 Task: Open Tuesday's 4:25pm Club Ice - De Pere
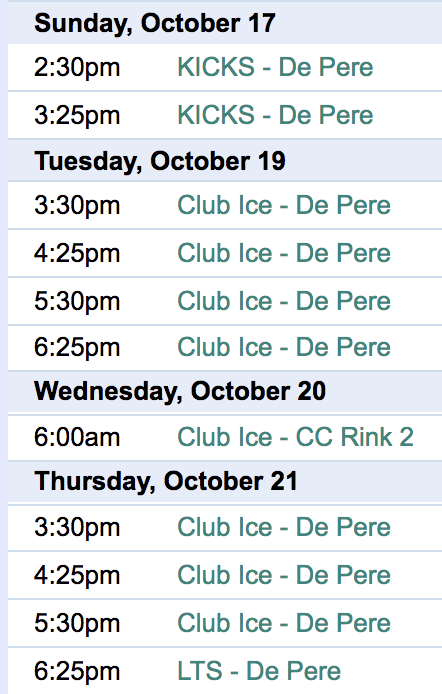[284, 253]
